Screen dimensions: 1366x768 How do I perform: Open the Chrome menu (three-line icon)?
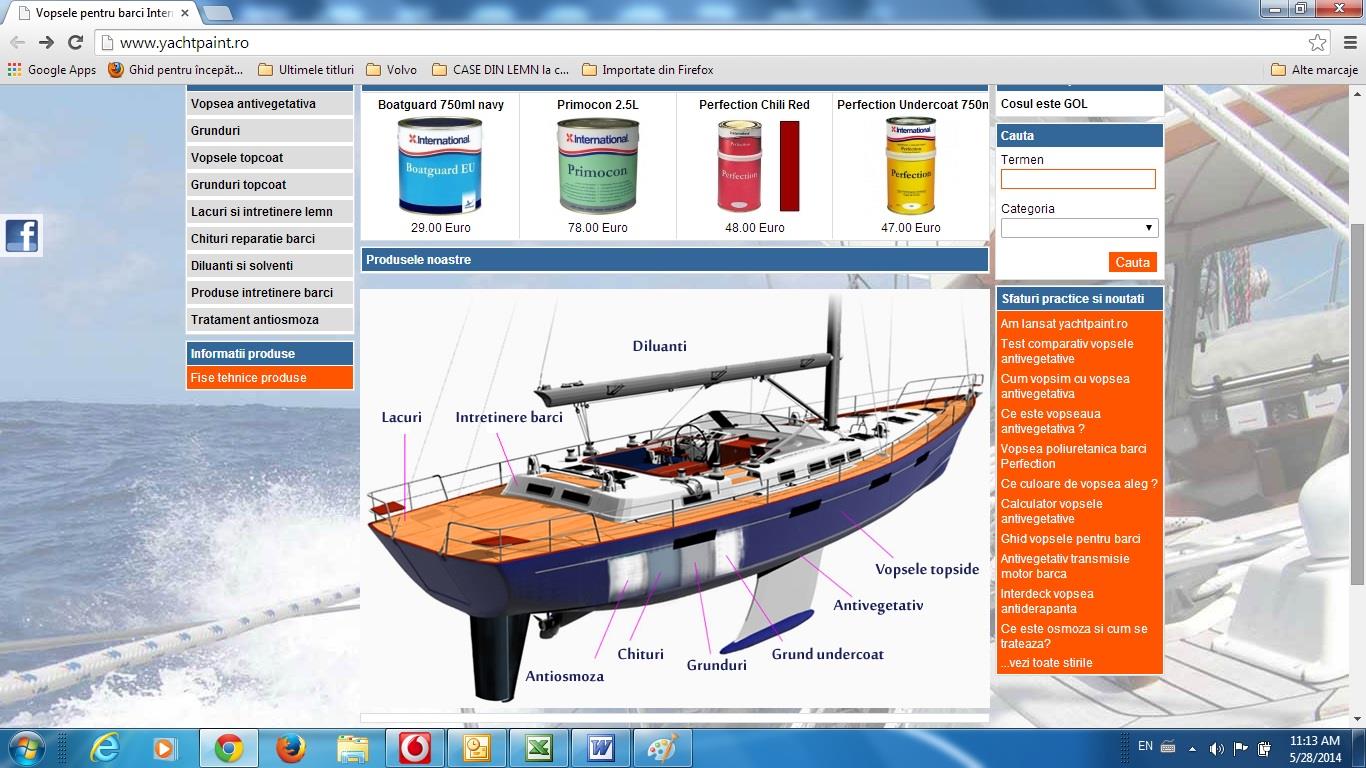[x=1350, y=43]
